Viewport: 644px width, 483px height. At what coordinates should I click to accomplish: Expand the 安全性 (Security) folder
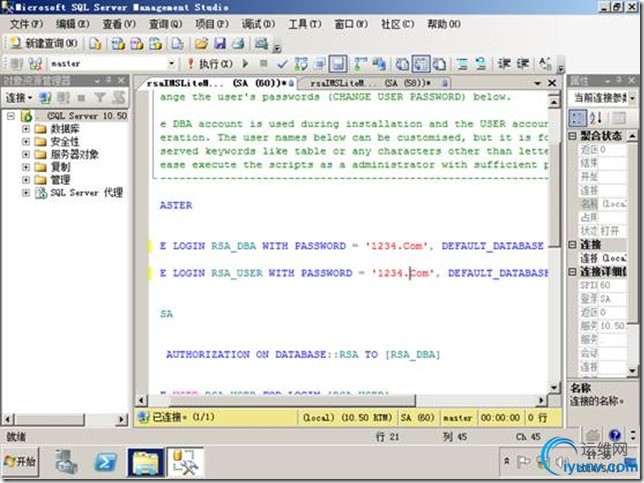tap(25, 142)
